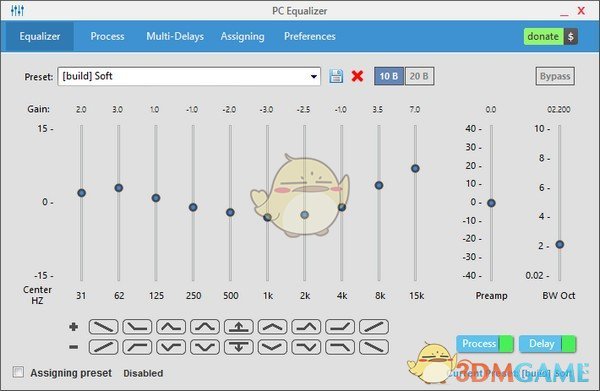Image resolution: width=600 pixels, height=391 pixels.
Task: Lower all bands with the down-arrow button
Action: 238,347
